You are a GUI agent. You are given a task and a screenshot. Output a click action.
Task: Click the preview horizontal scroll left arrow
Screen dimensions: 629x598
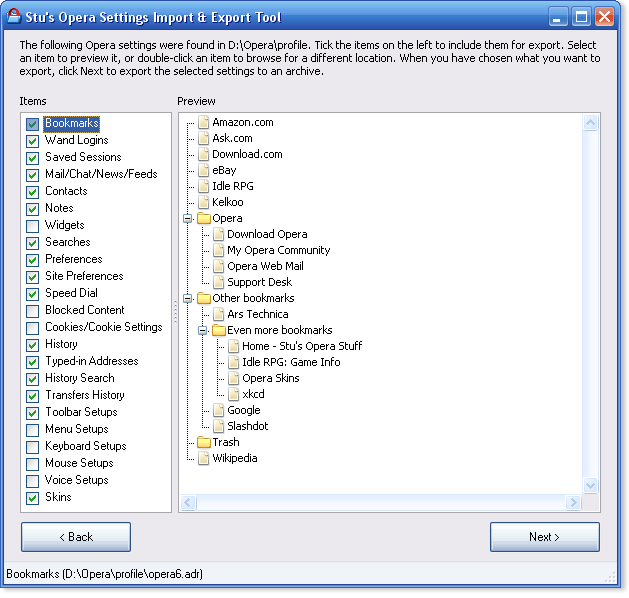point(189,502)
